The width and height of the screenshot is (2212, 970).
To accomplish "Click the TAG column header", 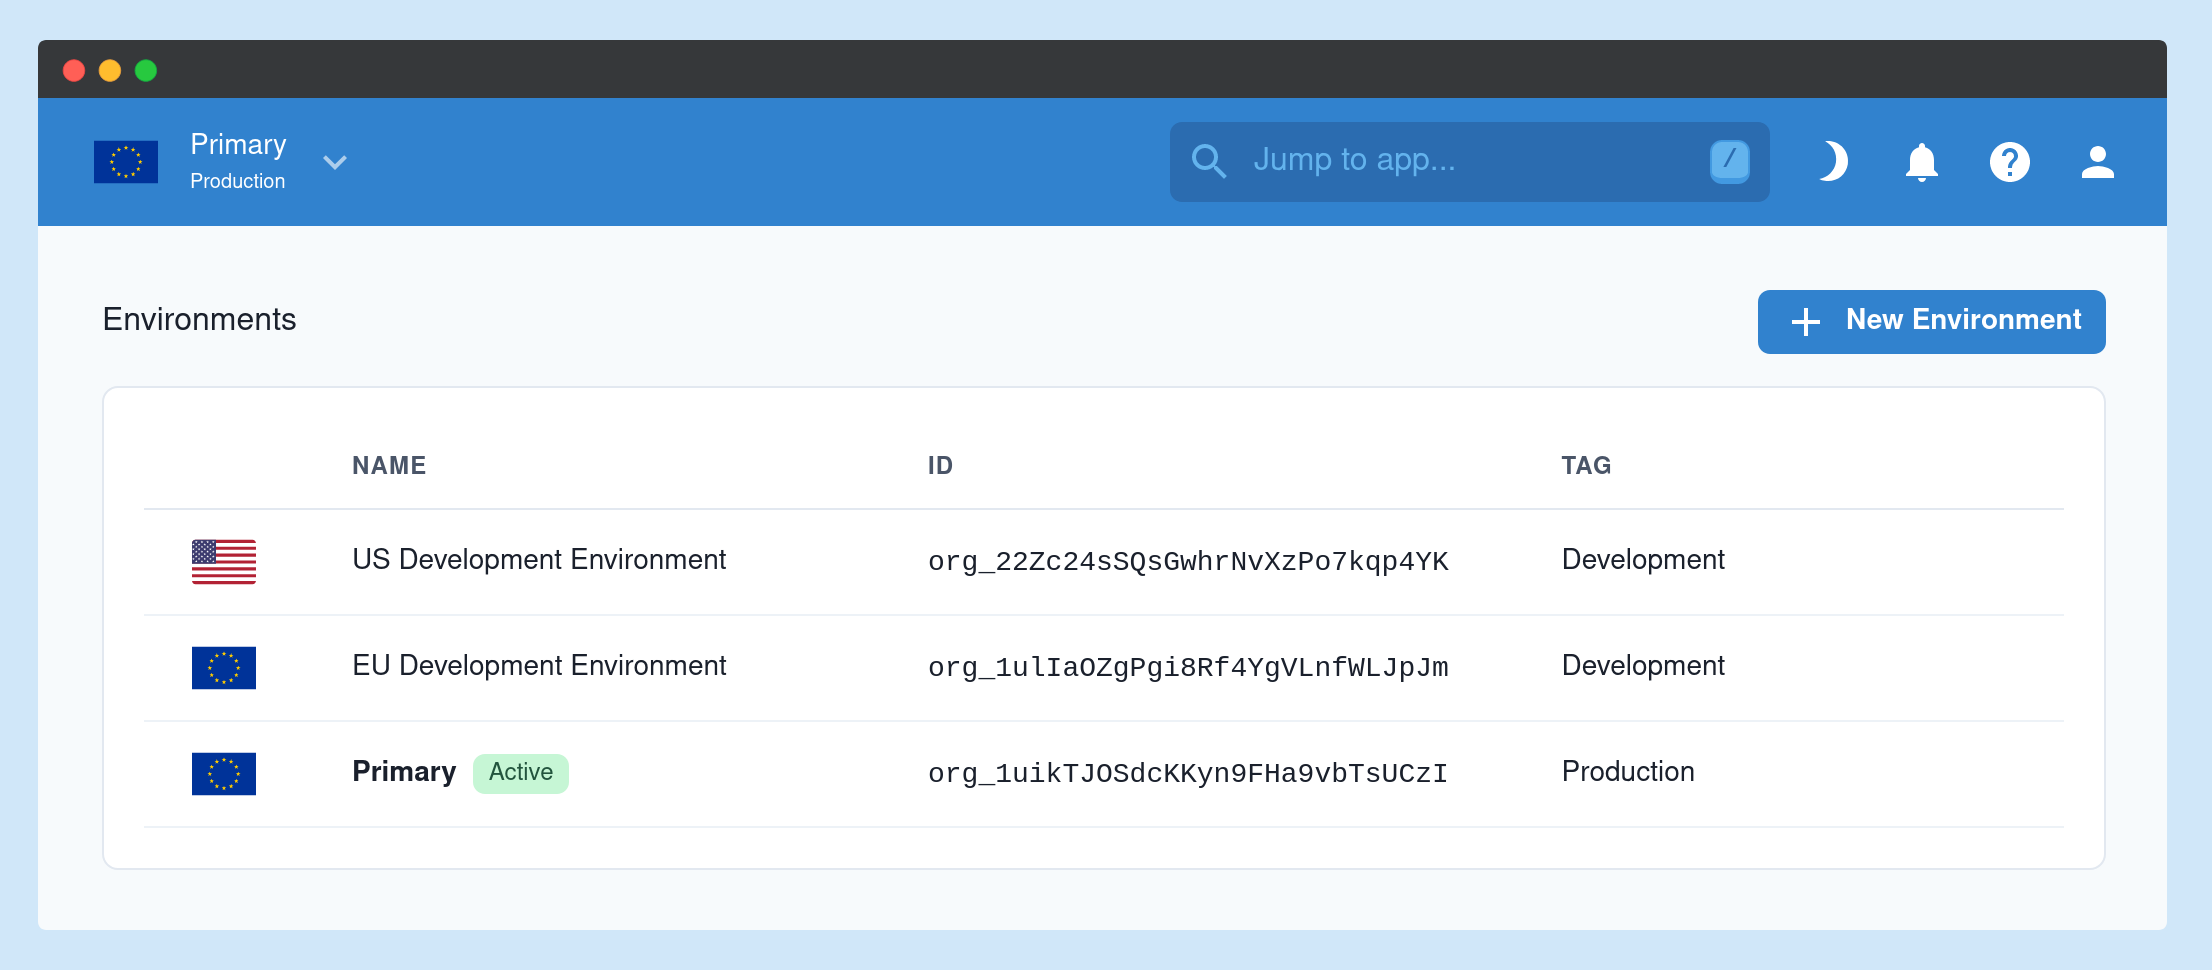I will click(x=1586, y=465).
